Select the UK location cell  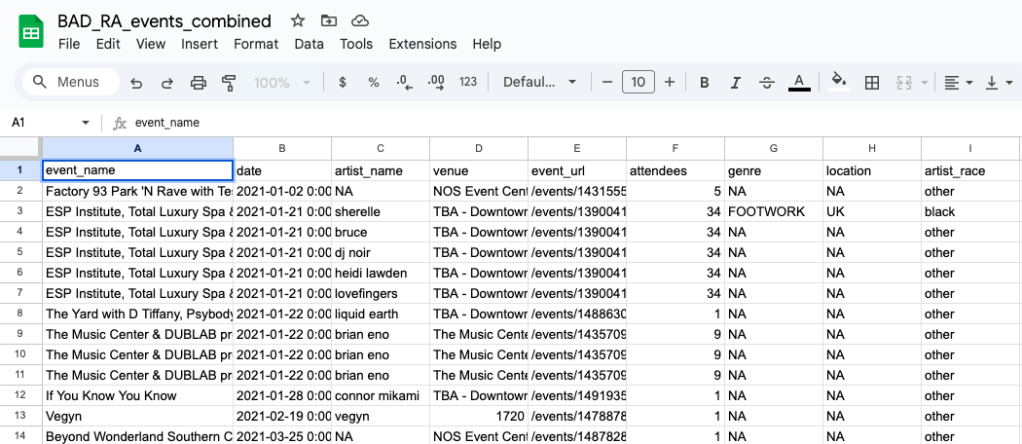click(x=872, y=211)
